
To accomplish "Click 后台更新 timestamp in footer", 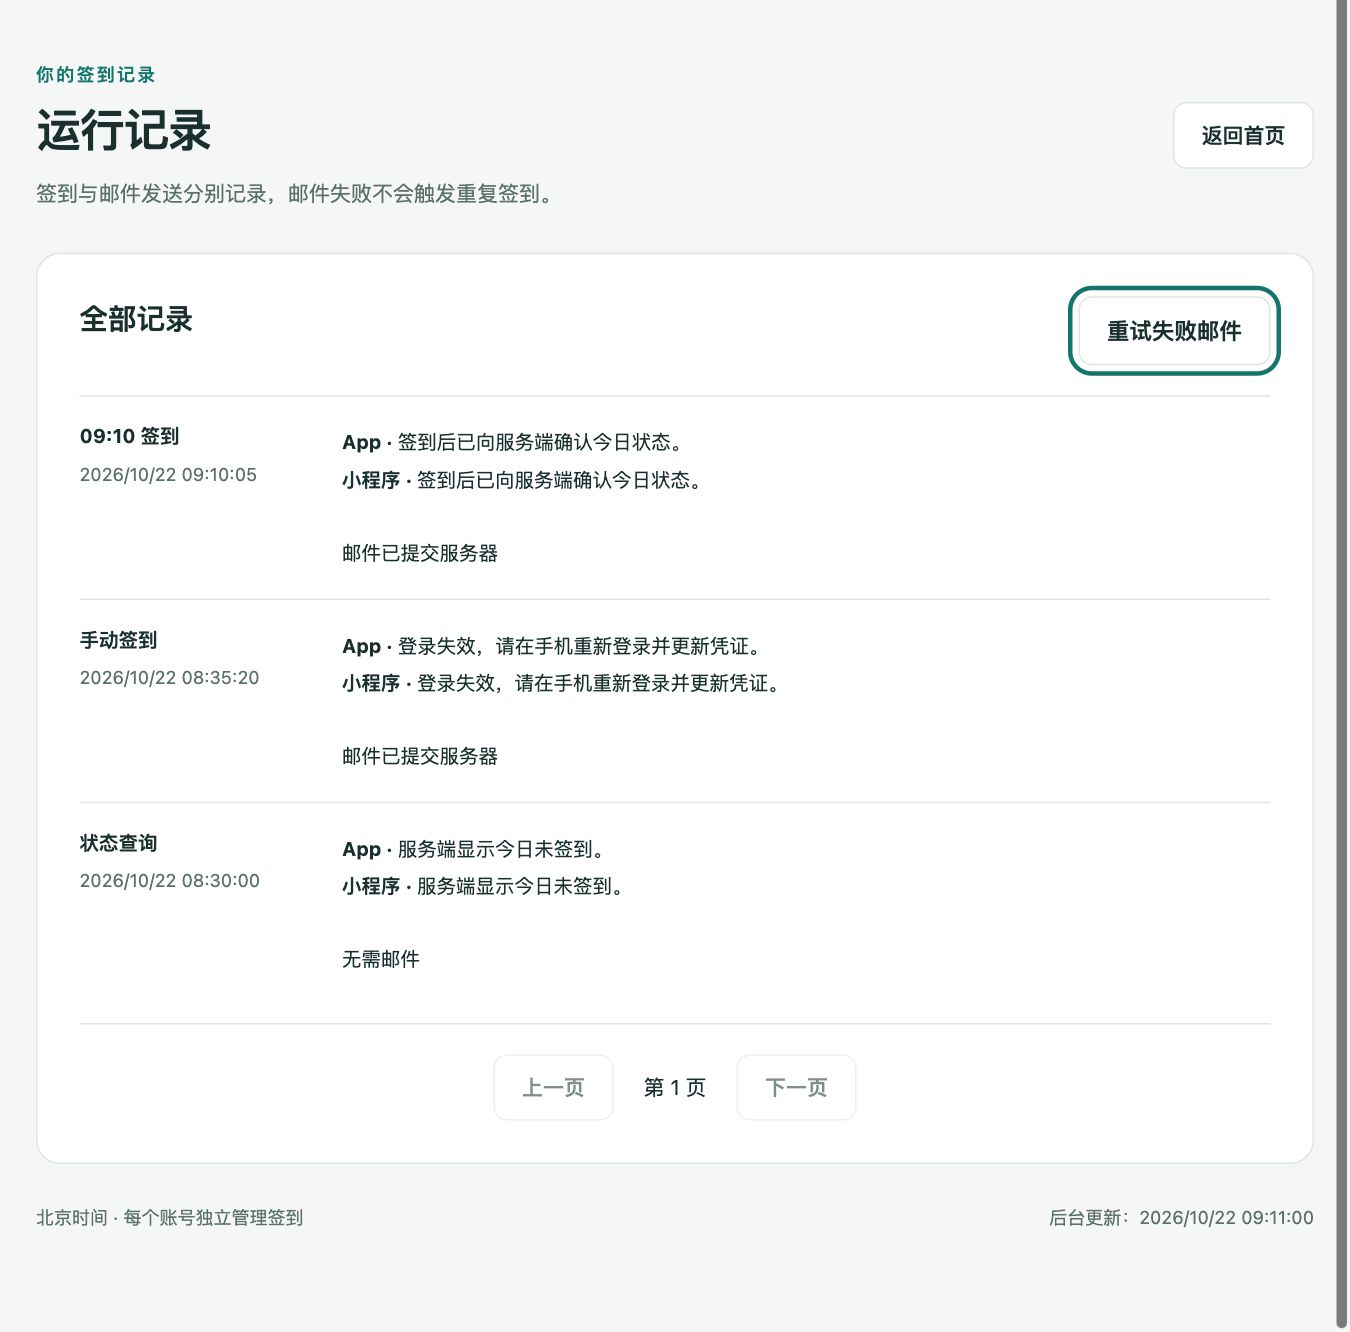I will point(1181,1218).
